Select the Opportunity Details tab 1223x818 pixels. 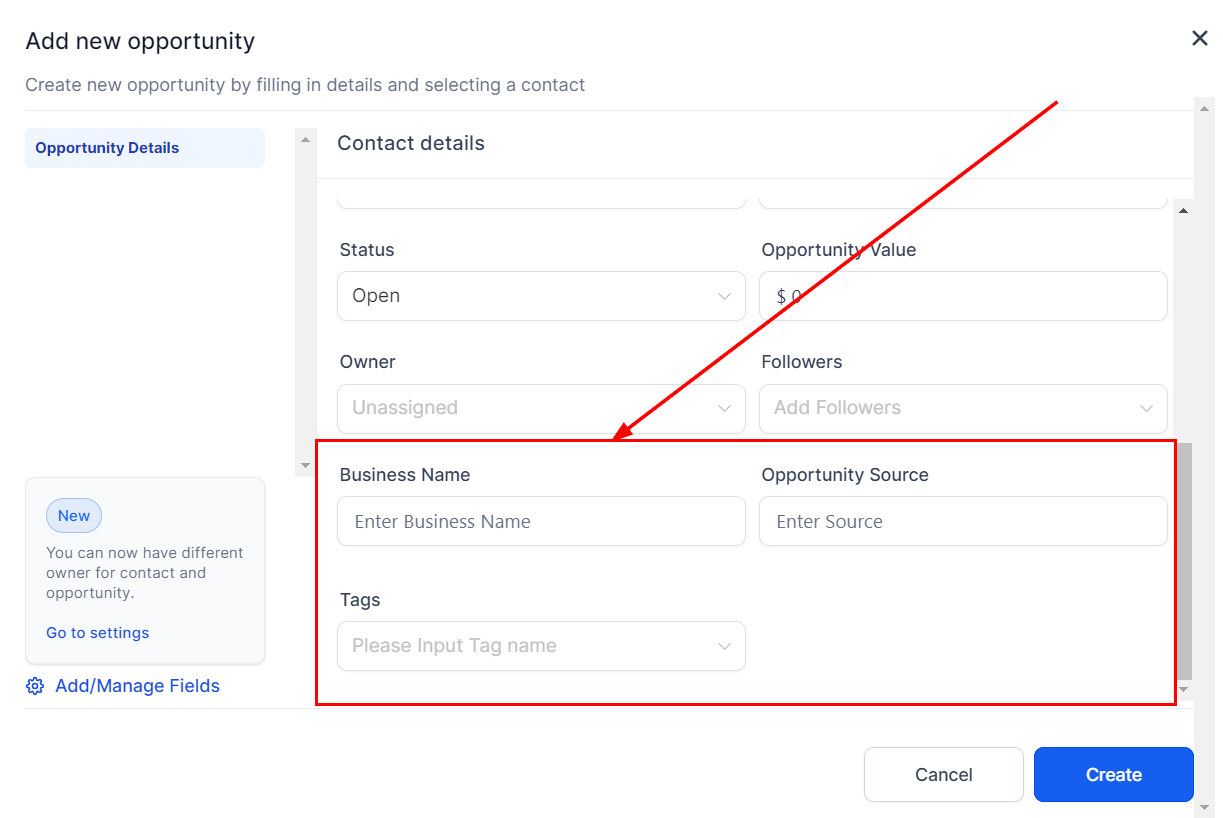coord(144,148)
